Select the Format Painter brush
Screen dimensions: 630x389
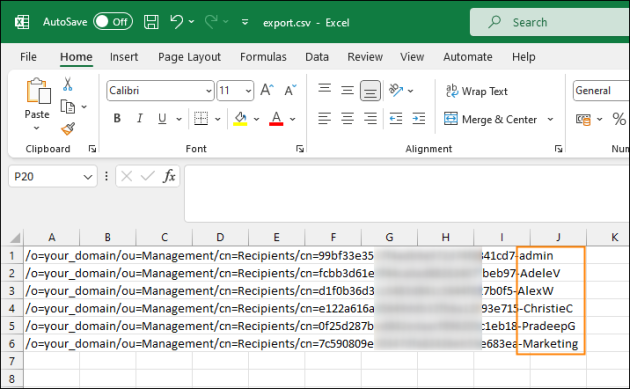pyautogui.click(x=68, y=129)
